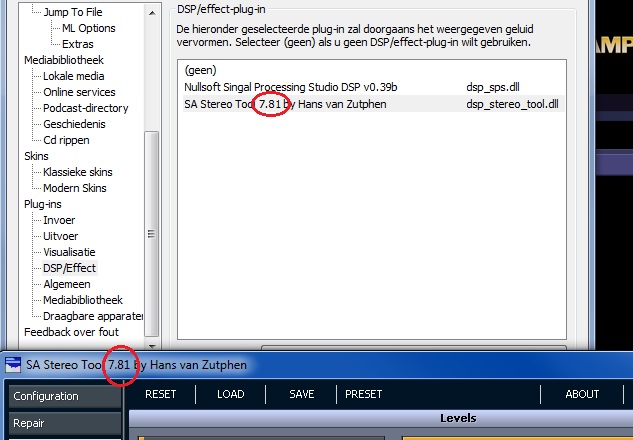Open Algemeen plug-ins page
The width and height of the screenshot is (633, 440).
click(67, 284)
